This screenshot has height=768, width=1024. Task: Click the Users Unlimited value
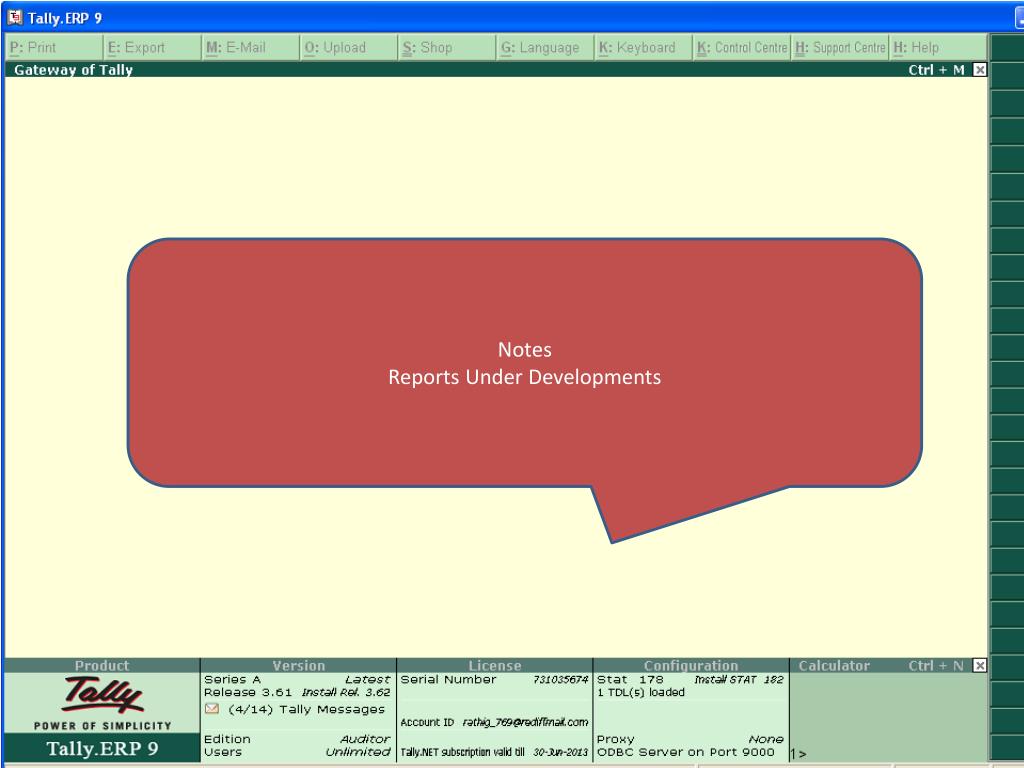[358, 752]
